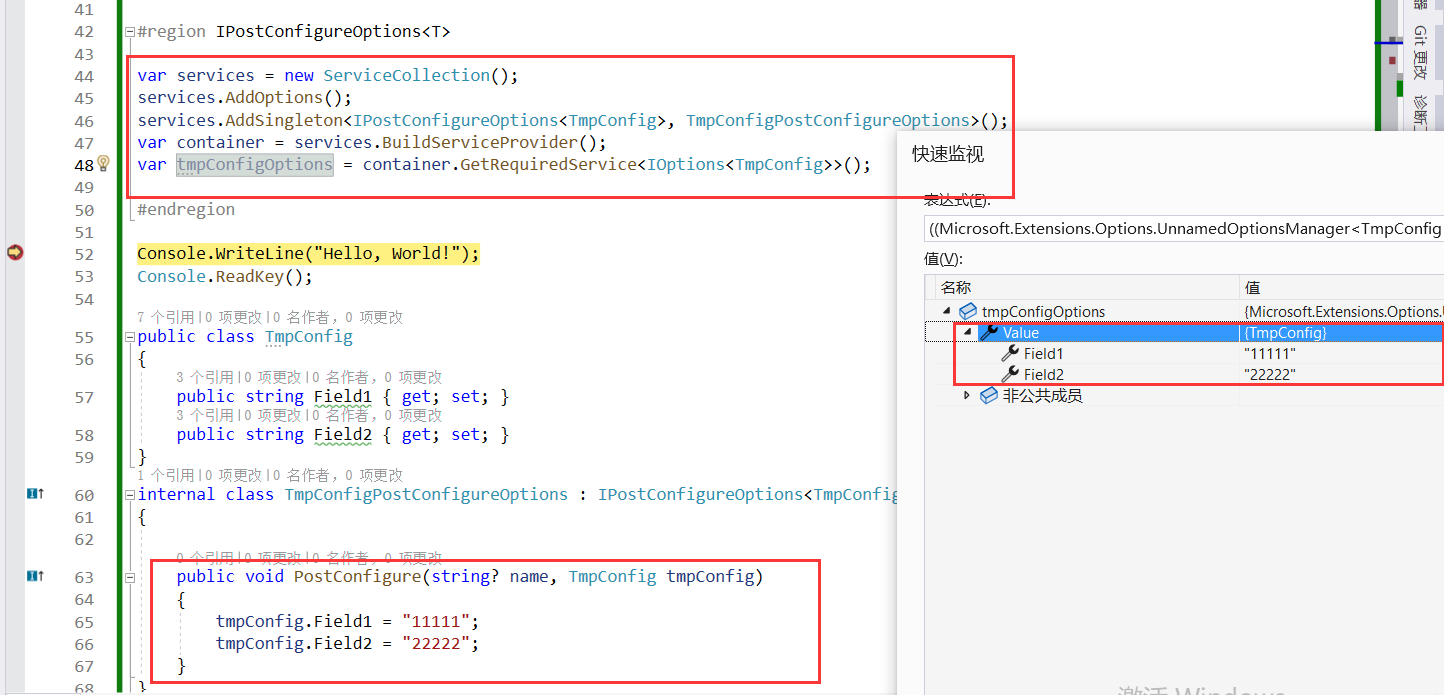The width and height of the screenshot is (1444, 695).
Task: Collapse the TmpConfigPostConfigureOptions class block
Action: point(129,495)
